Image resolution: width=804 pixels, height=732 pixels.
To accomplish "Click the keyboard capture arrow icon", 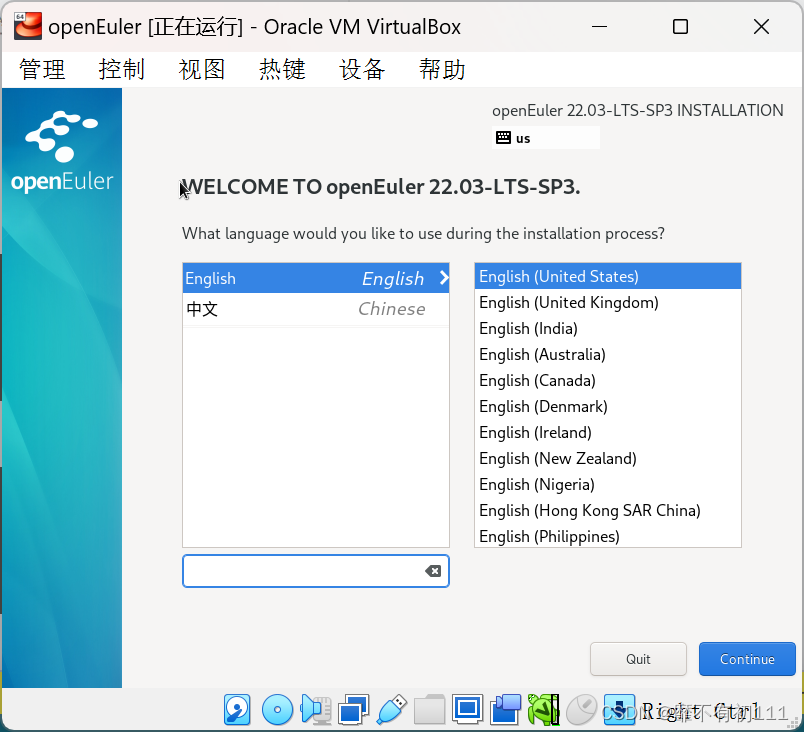I will [619, 710].
